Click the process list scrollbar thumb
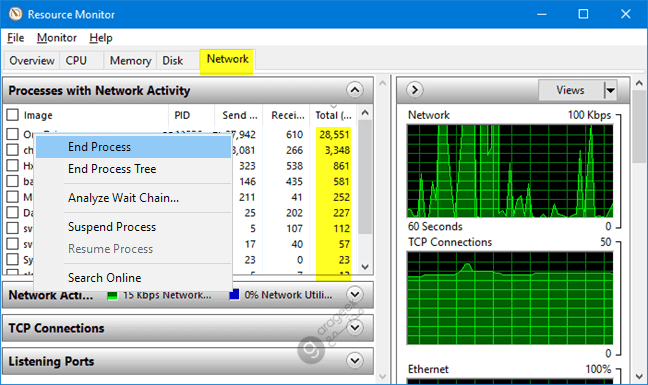Image resolution: width=648 pixels, height=385 pixels. 365,177
